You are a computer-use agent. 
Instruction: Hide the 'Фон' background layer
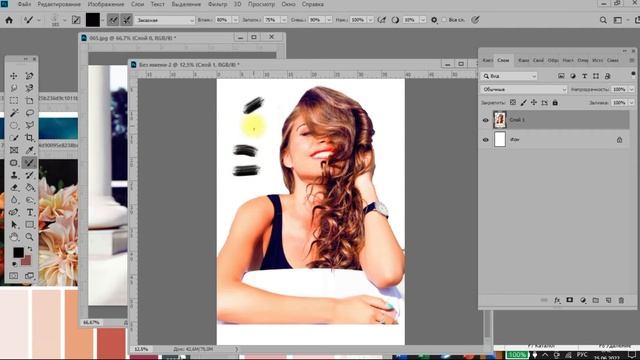[485, 140]
